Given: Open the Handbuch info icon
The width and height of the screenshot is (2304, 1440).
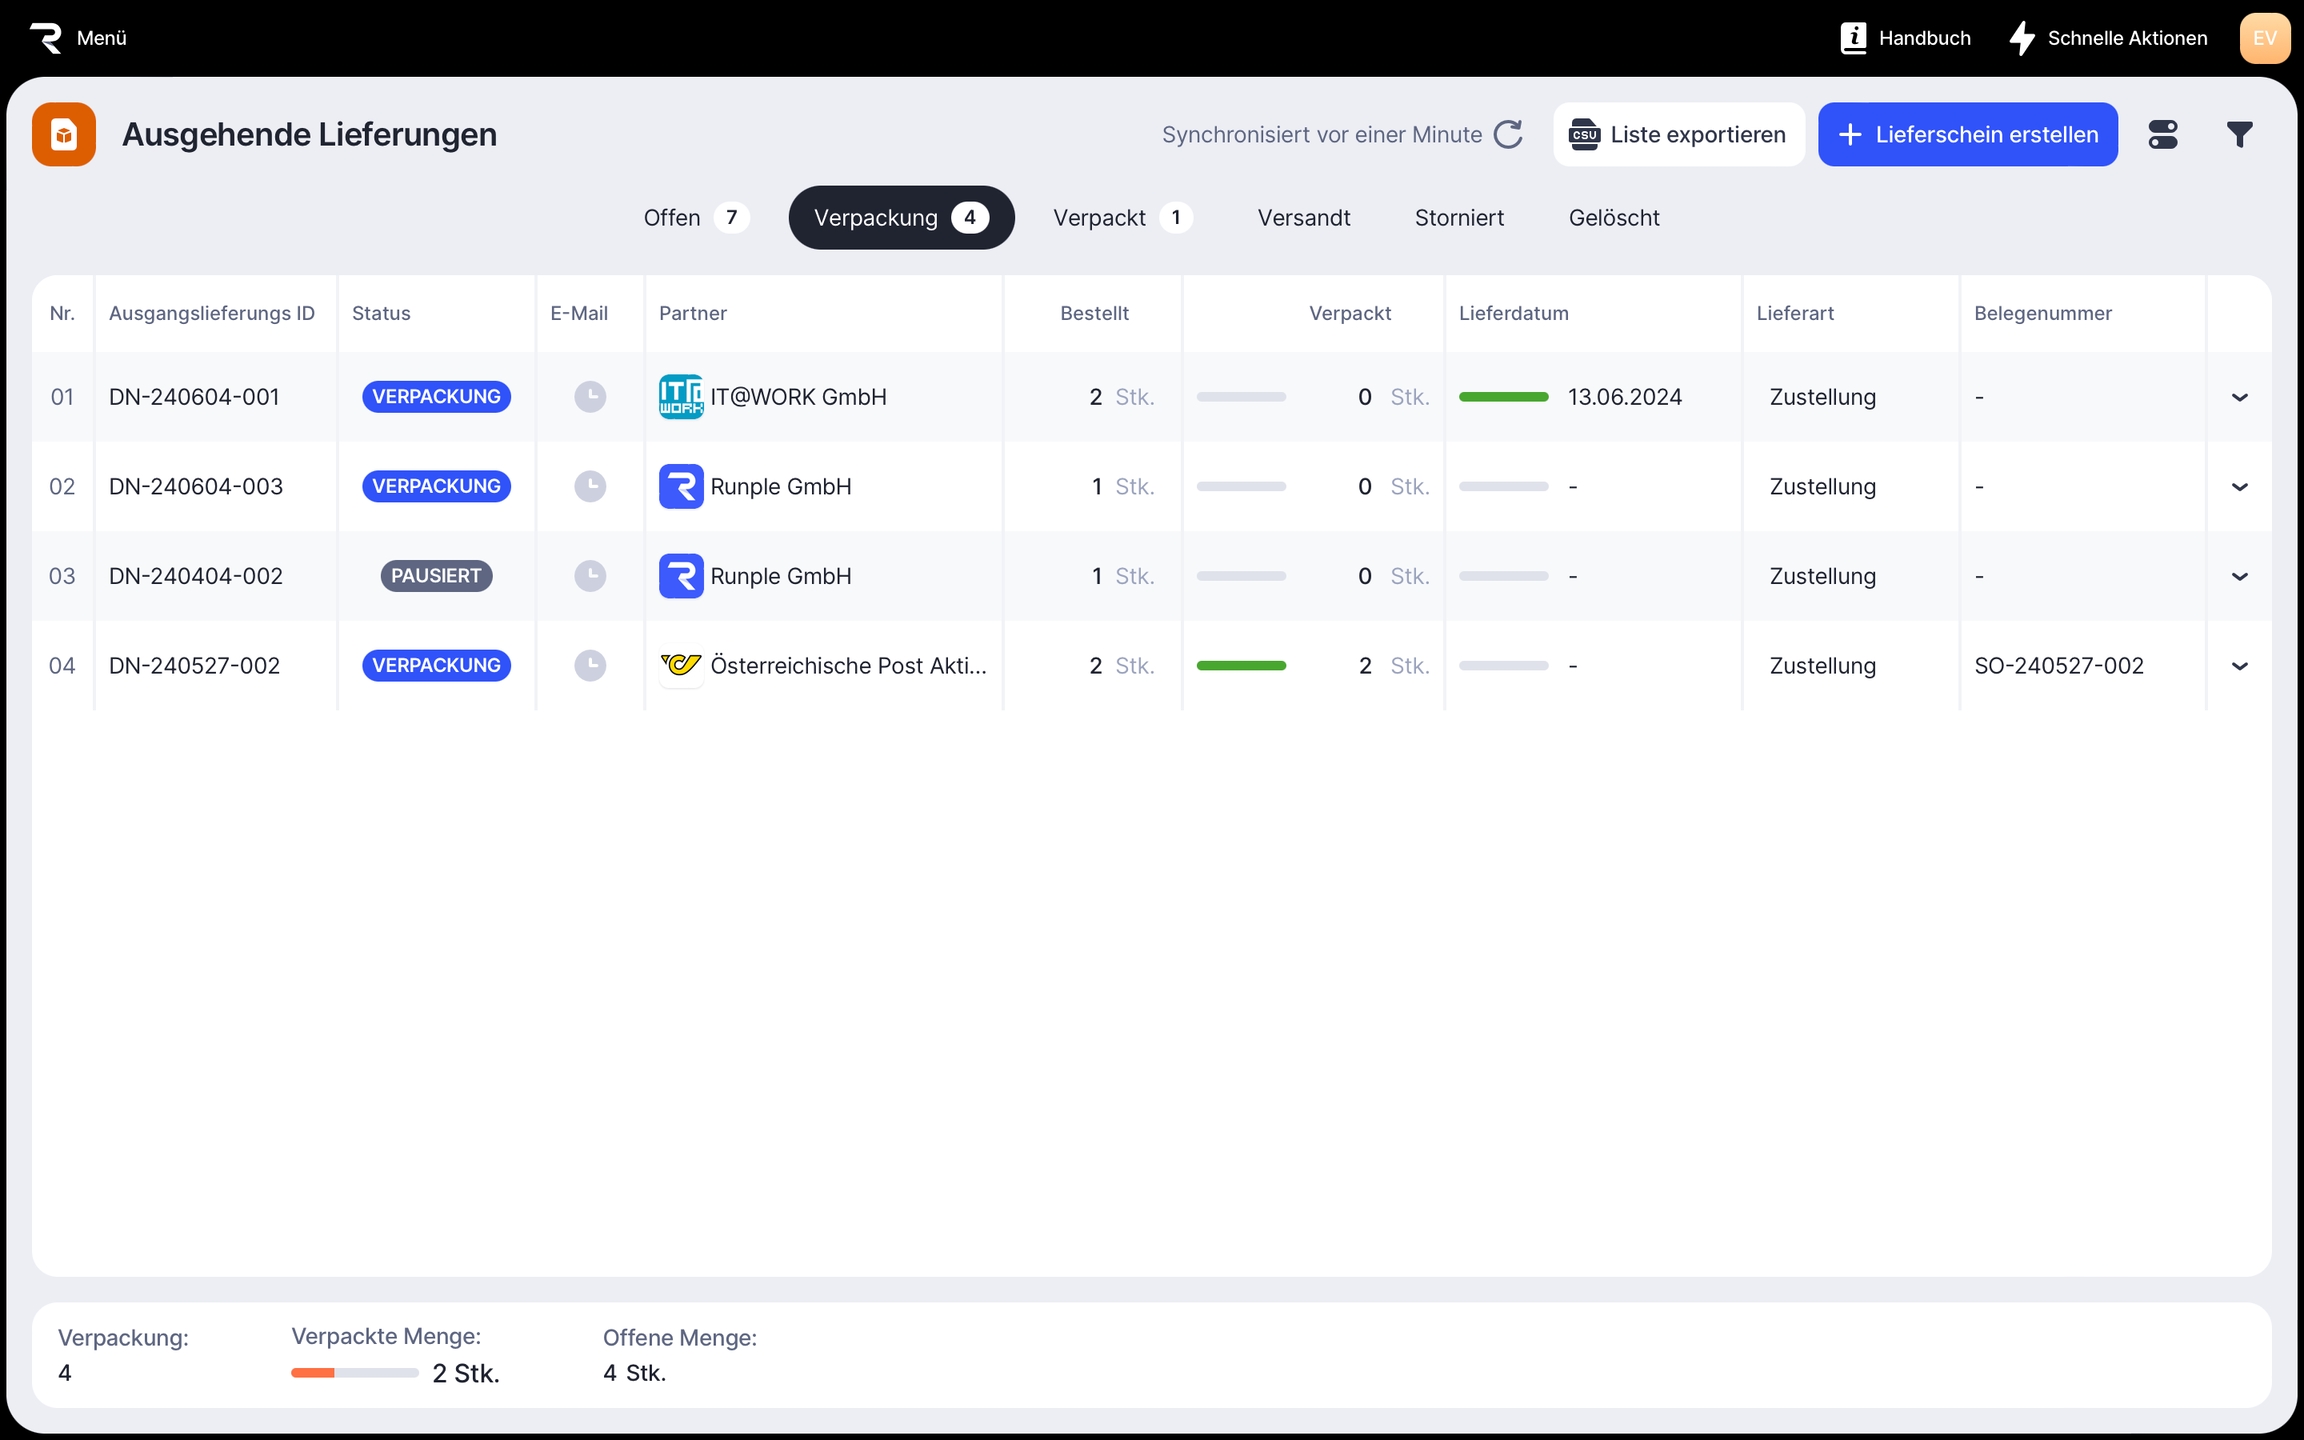Looking at the screenshot, I should (1853, 38).
